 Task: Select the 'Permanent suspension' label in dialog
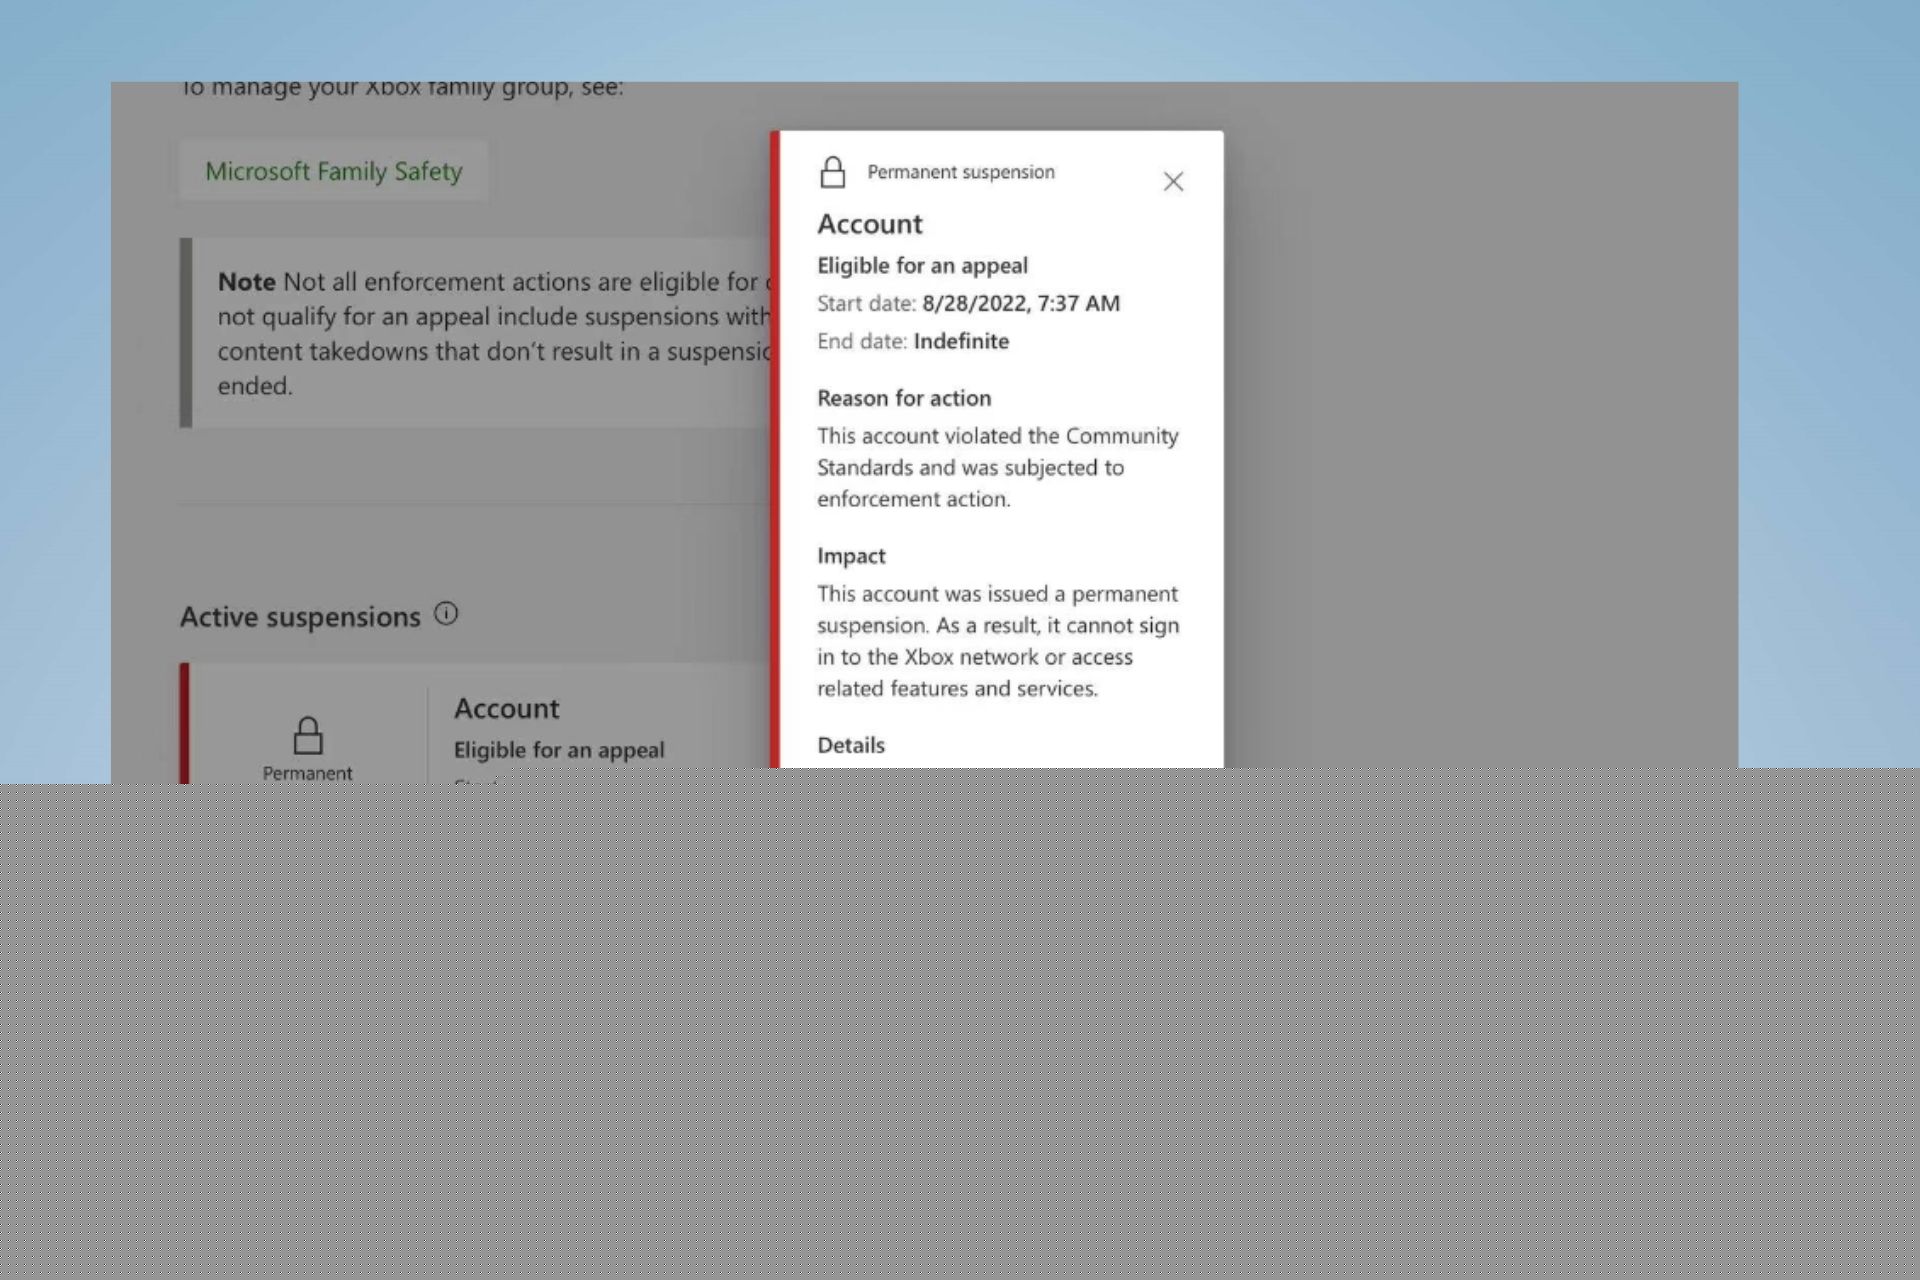coord(960,172)
